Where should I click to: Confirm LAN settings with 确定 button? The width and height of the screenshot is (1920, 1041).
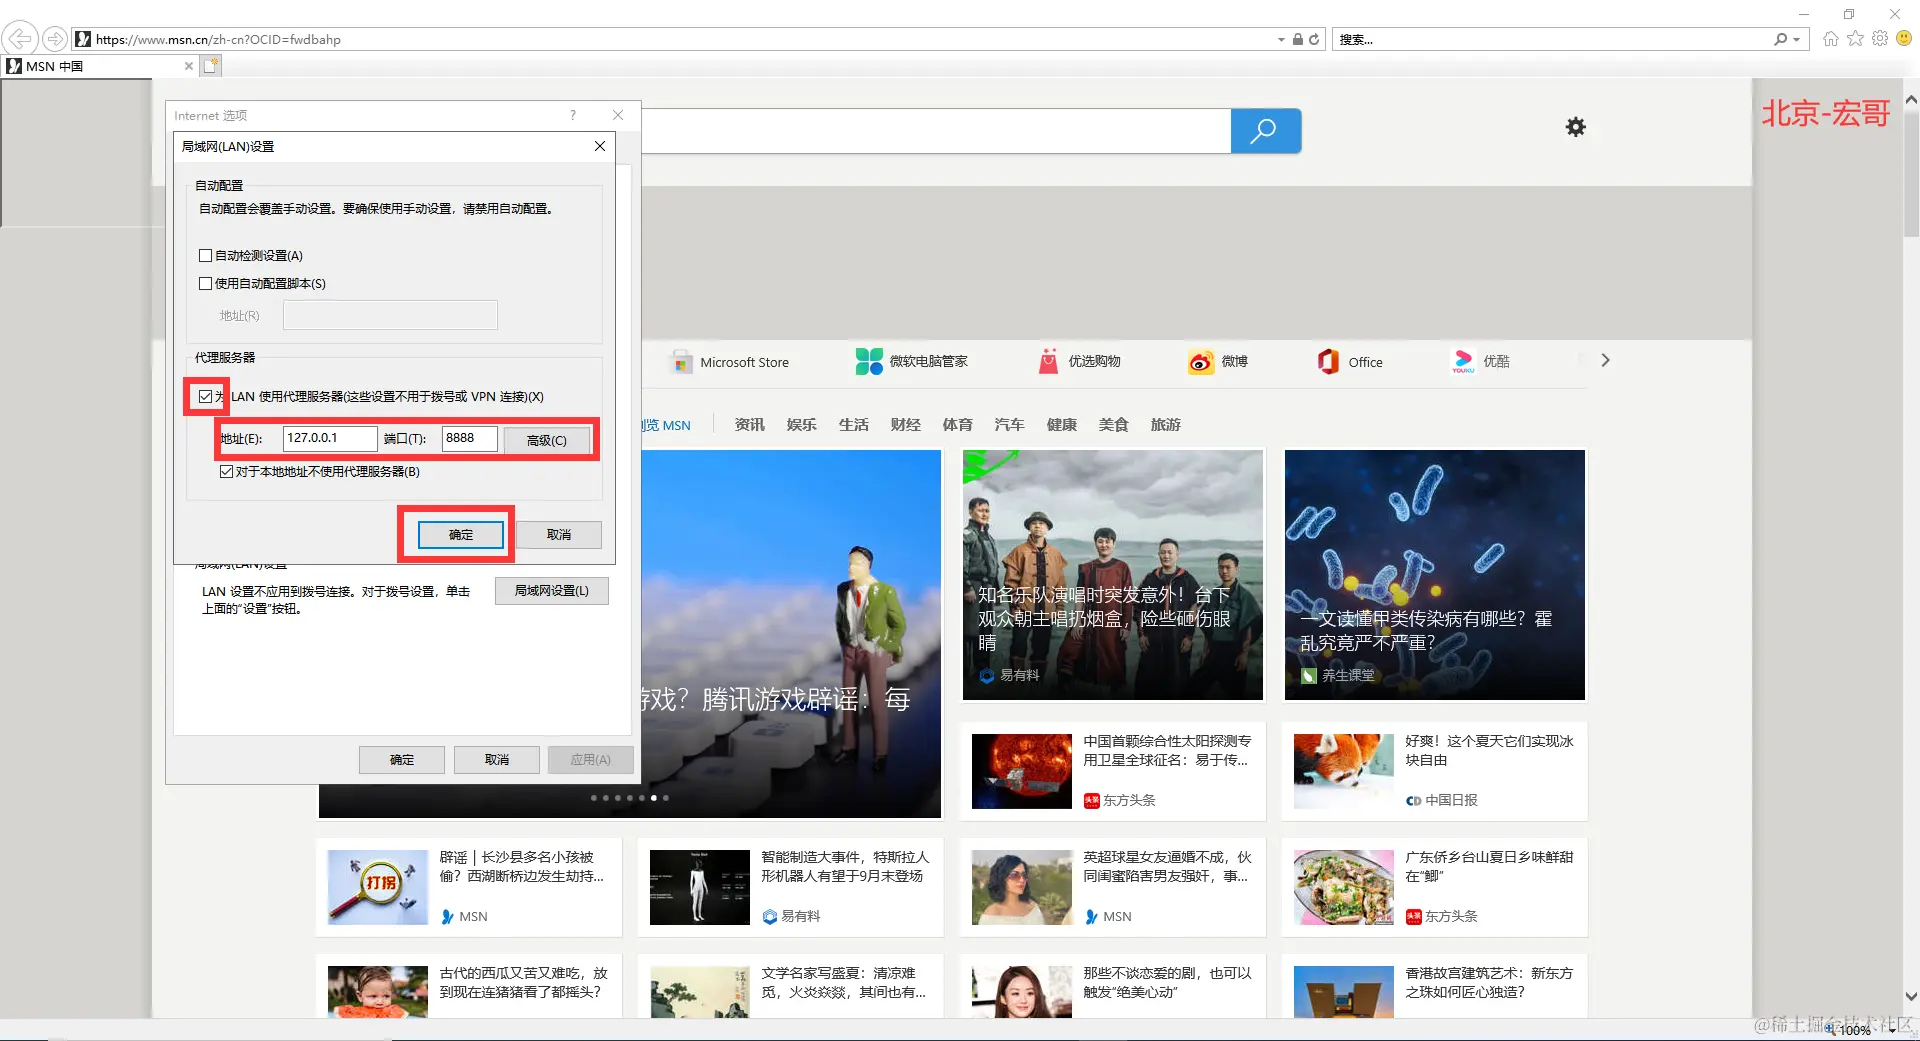[461, 535]
